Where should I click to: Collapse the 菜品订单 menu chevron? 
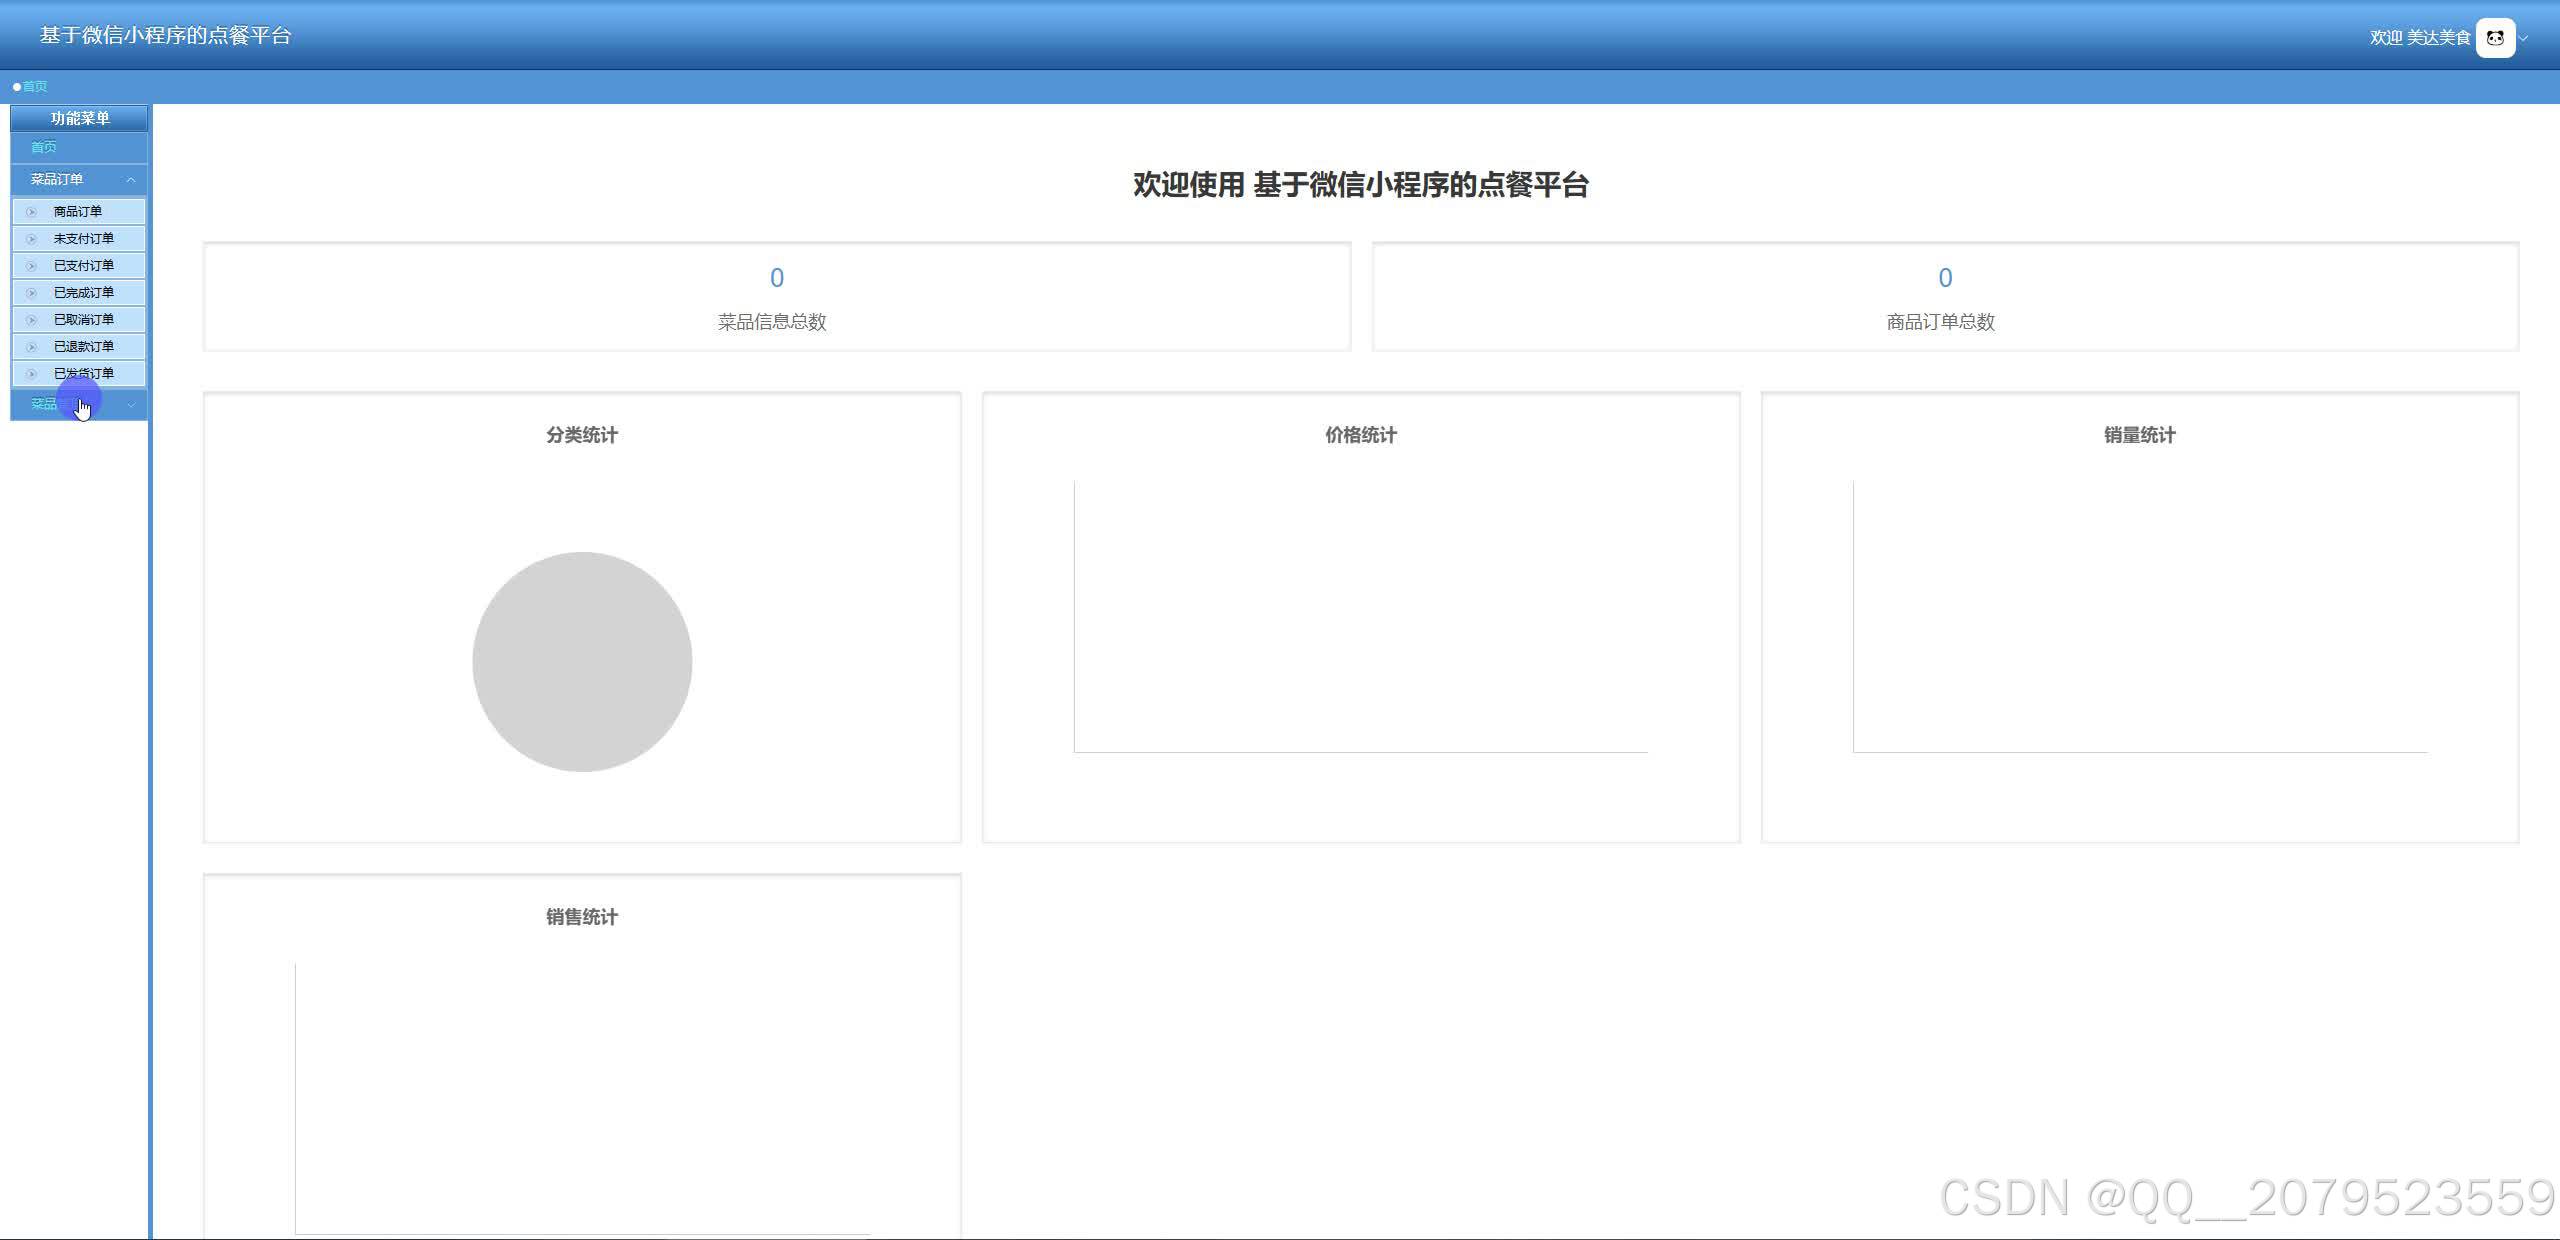131,180
